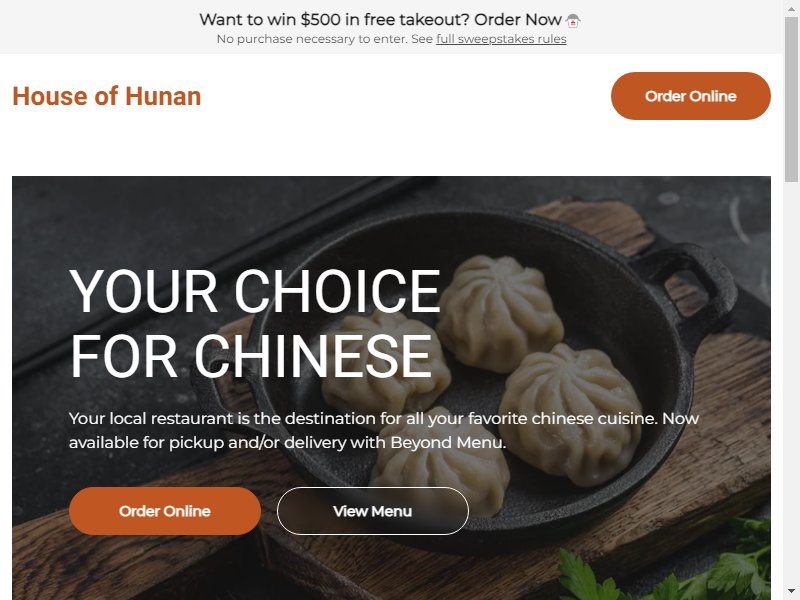This screenshot has height=600, width=800.
Task: Open the View Menu button
Action: click(x=372, y=511)
